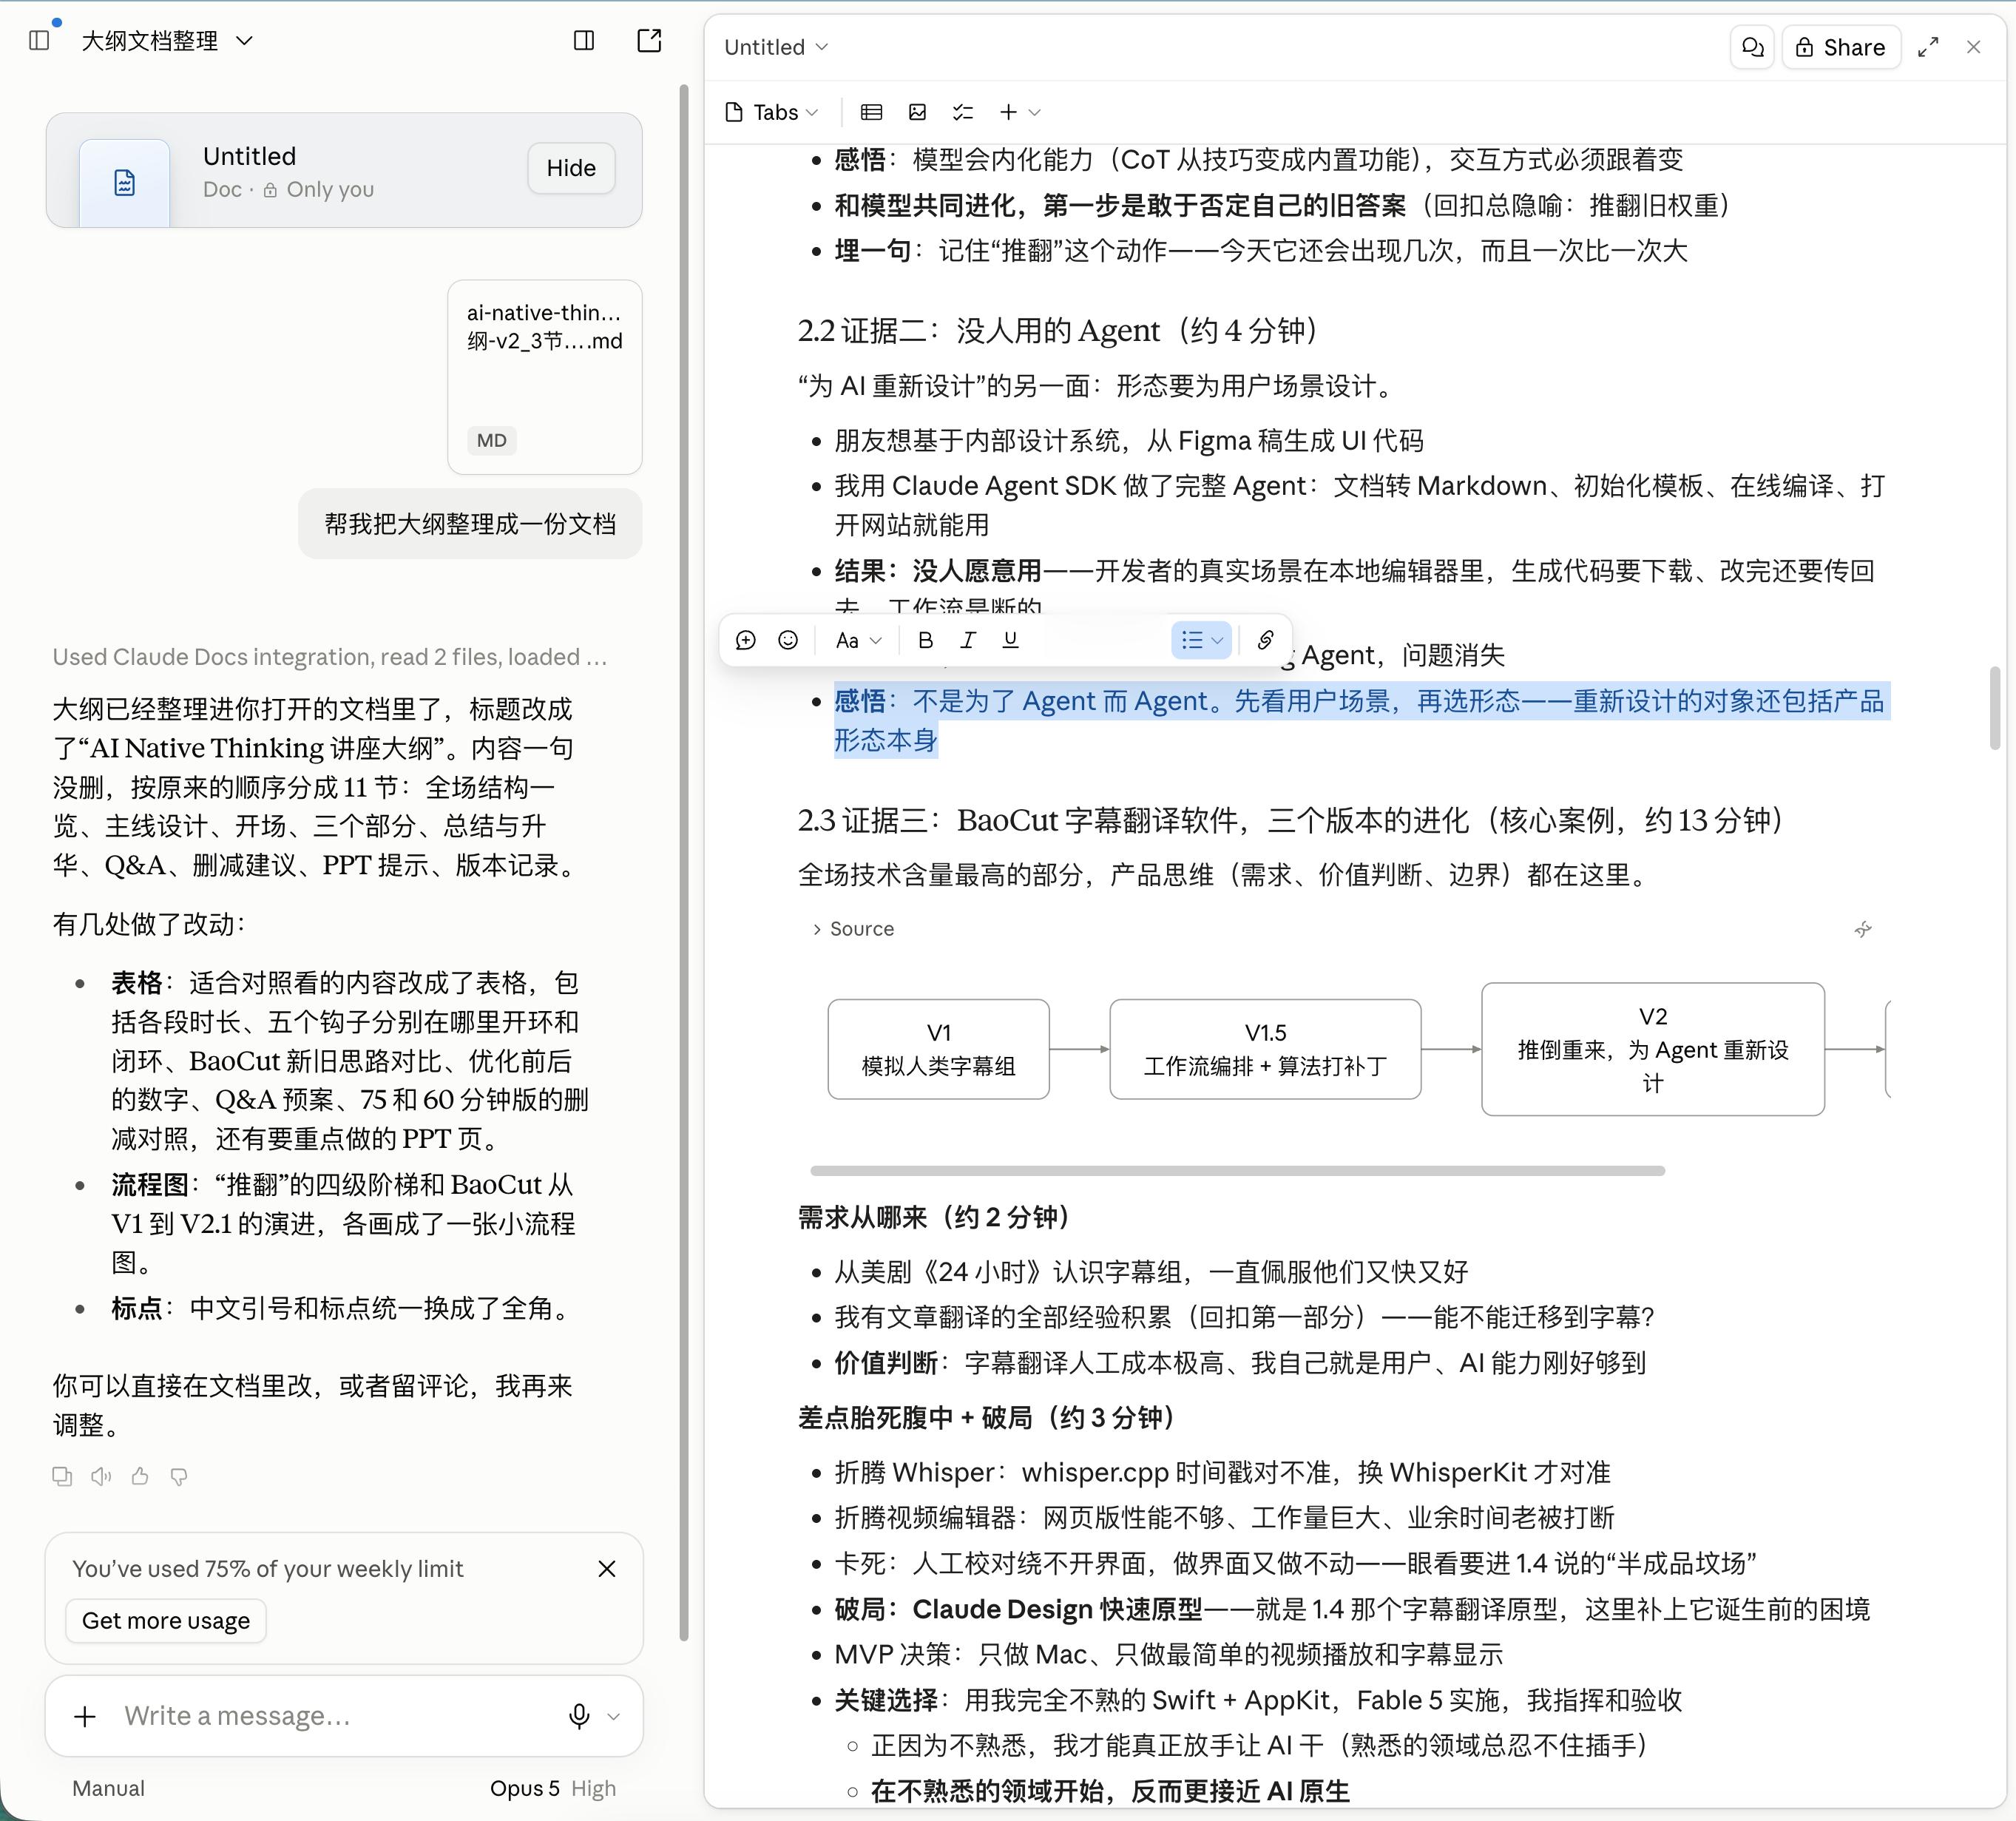Click the document vertical scrollbar thumb

(x=1995, y=707)
